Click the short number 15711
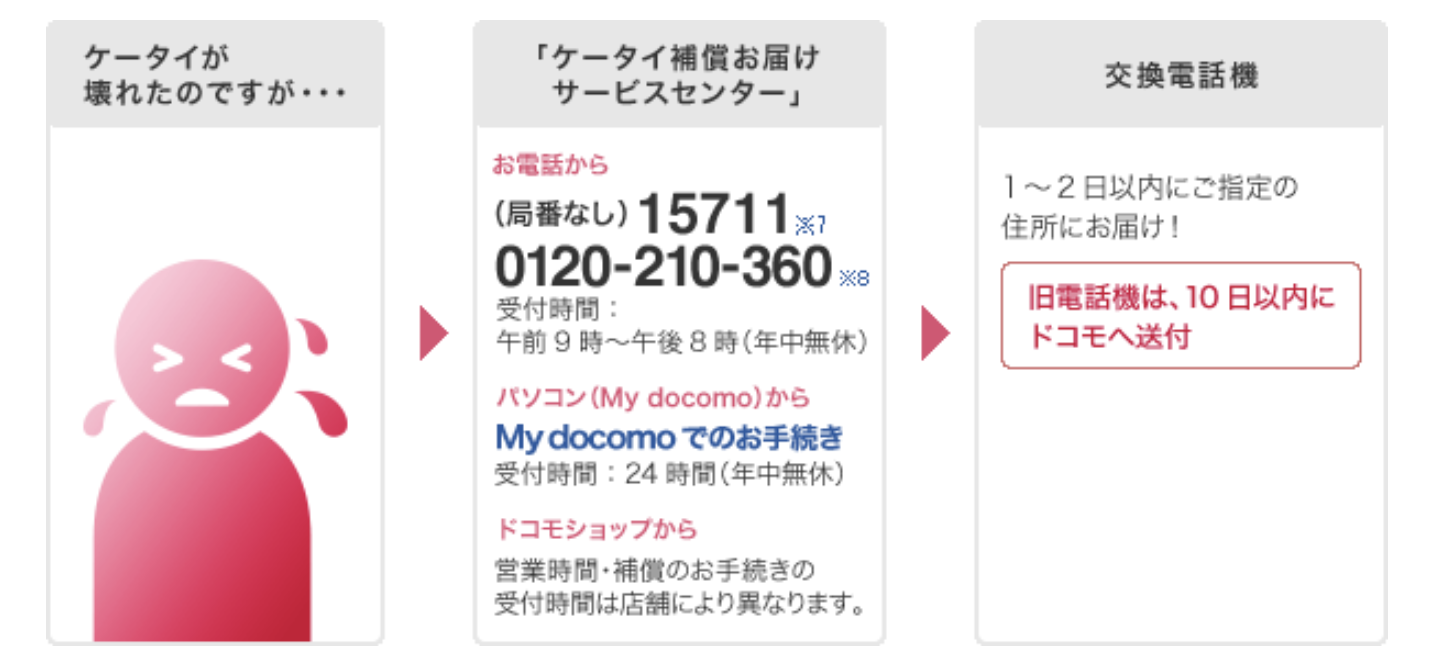 (714, 212)
